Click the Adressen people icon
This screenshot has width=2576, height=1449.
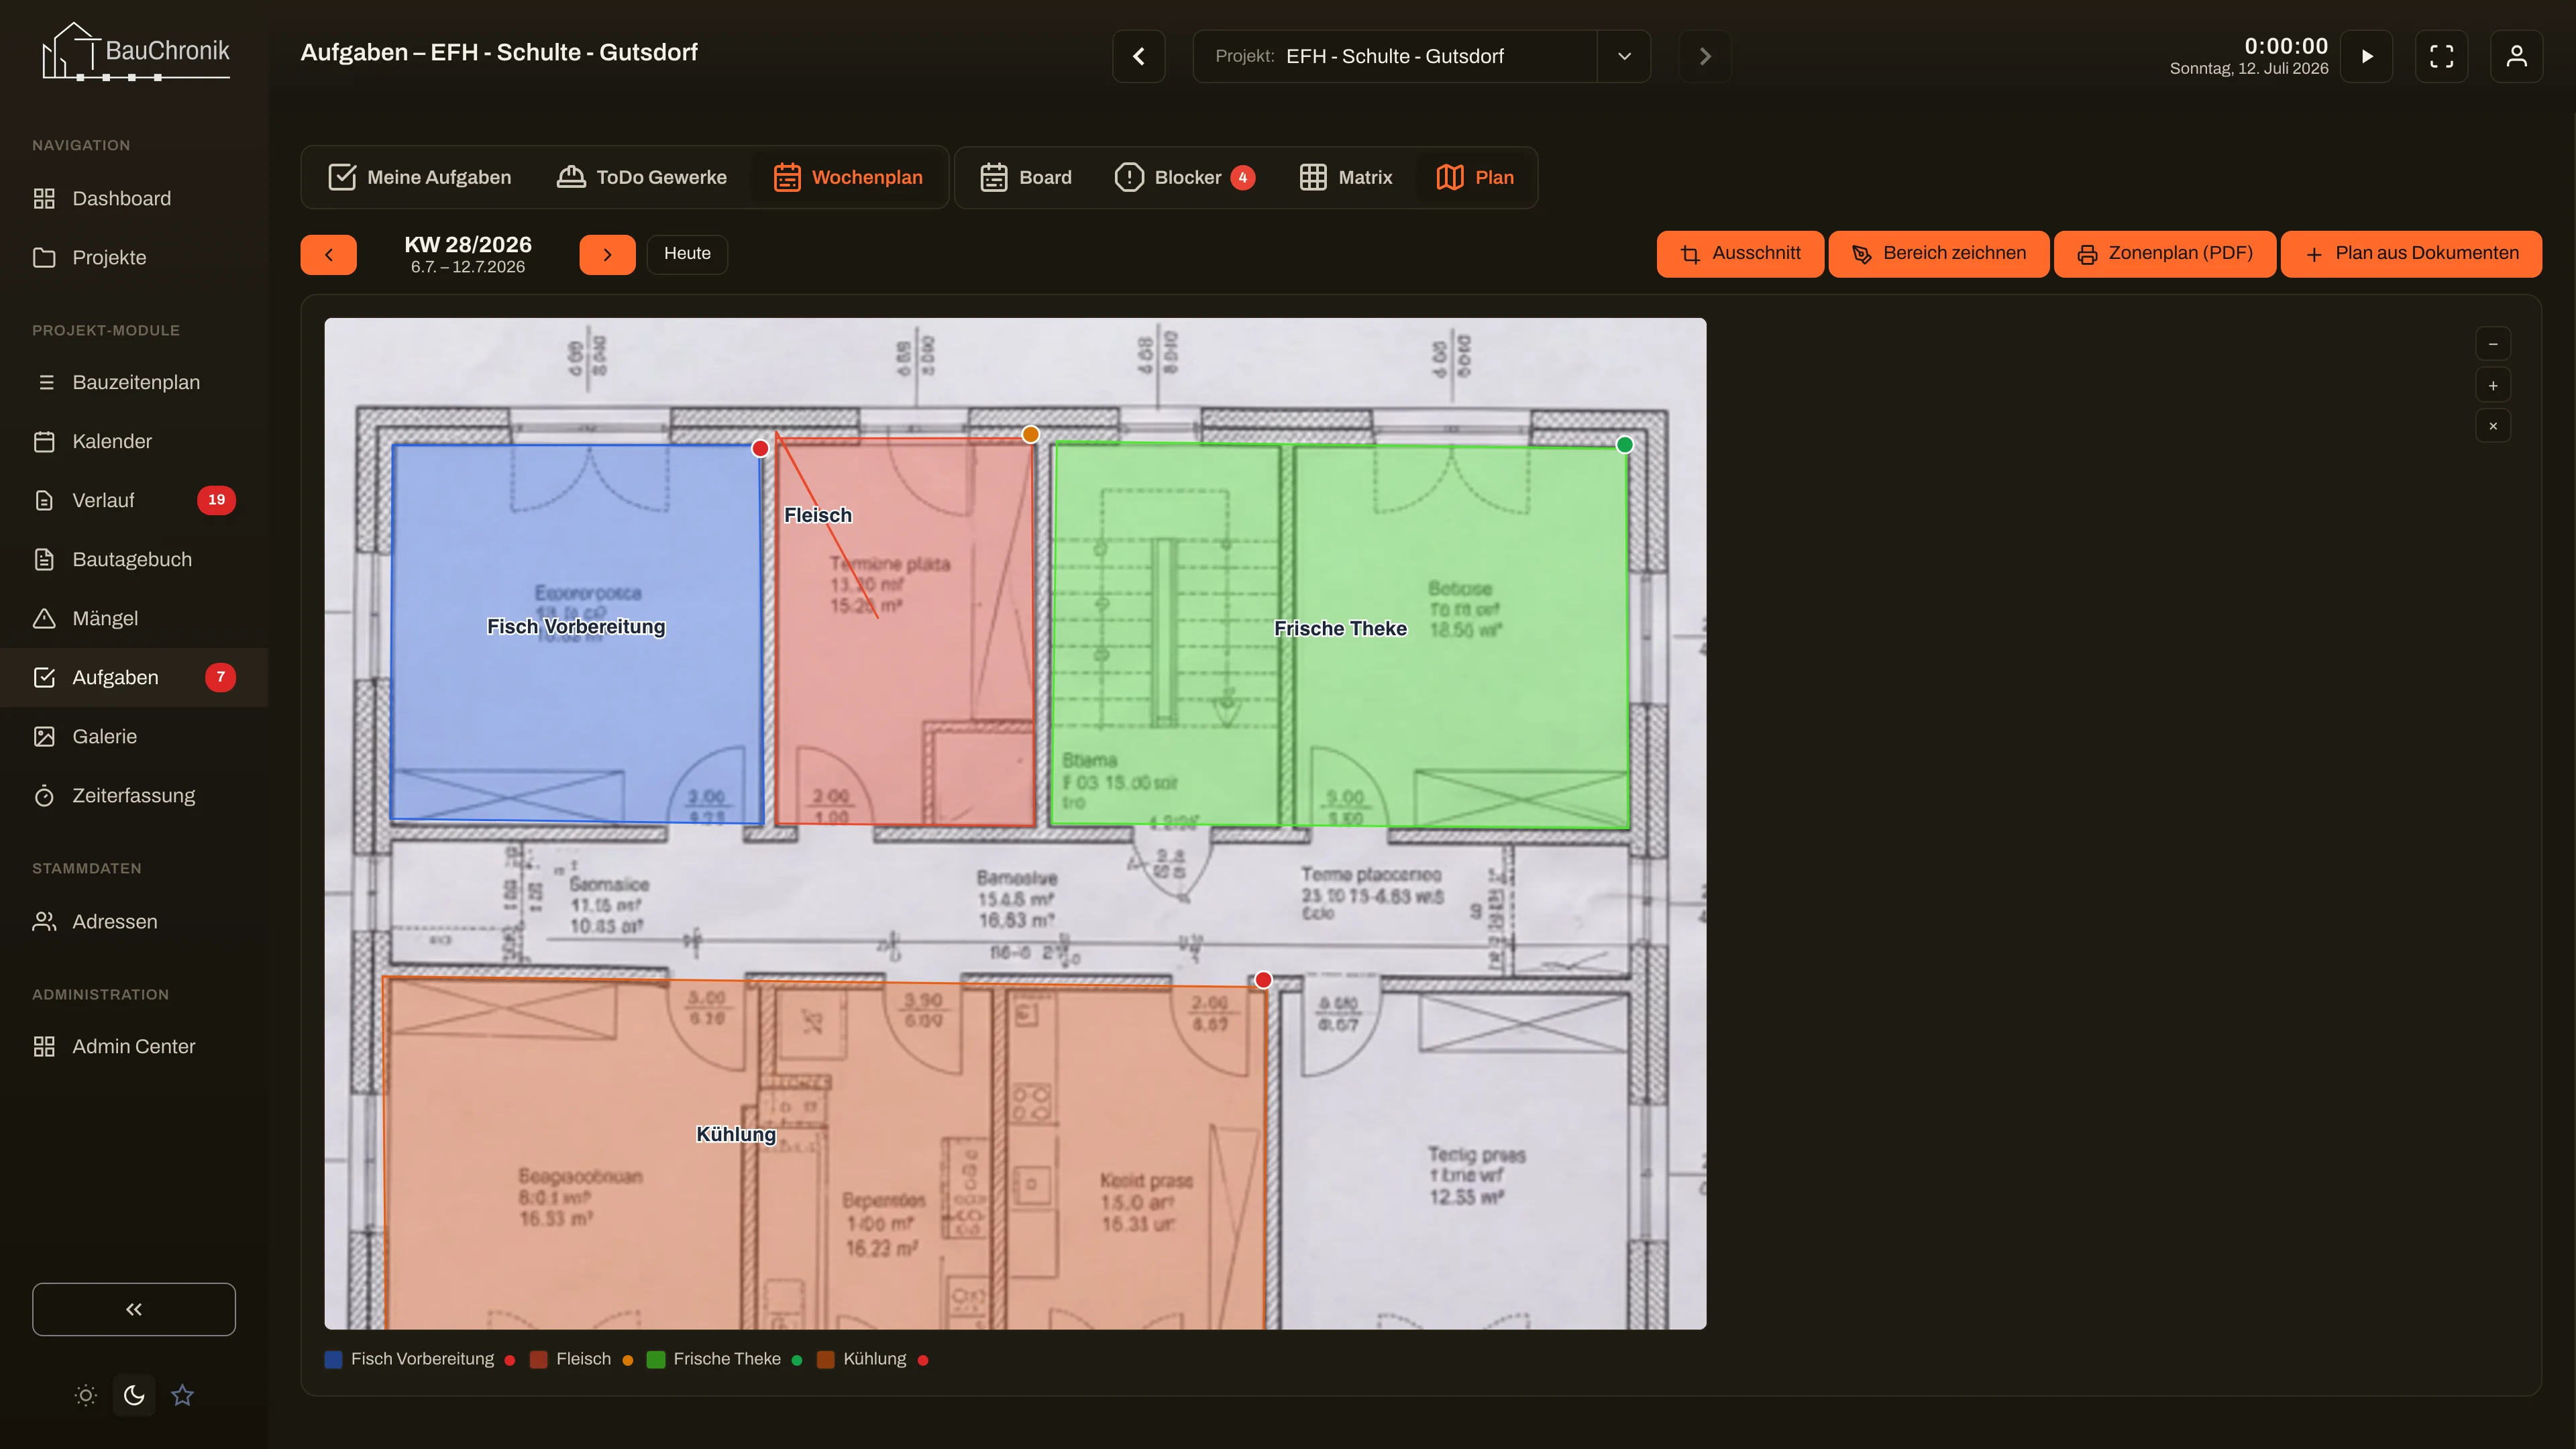pyautogui.click(x=44, y=921)
